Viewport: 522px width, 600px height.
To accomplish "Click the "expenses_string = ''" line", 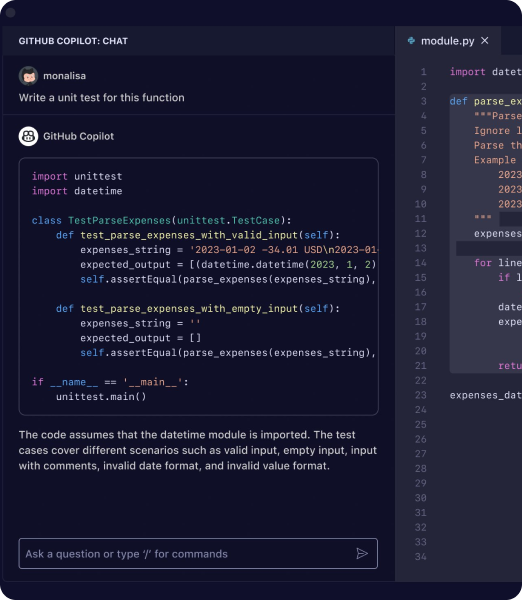I will 140,323.
